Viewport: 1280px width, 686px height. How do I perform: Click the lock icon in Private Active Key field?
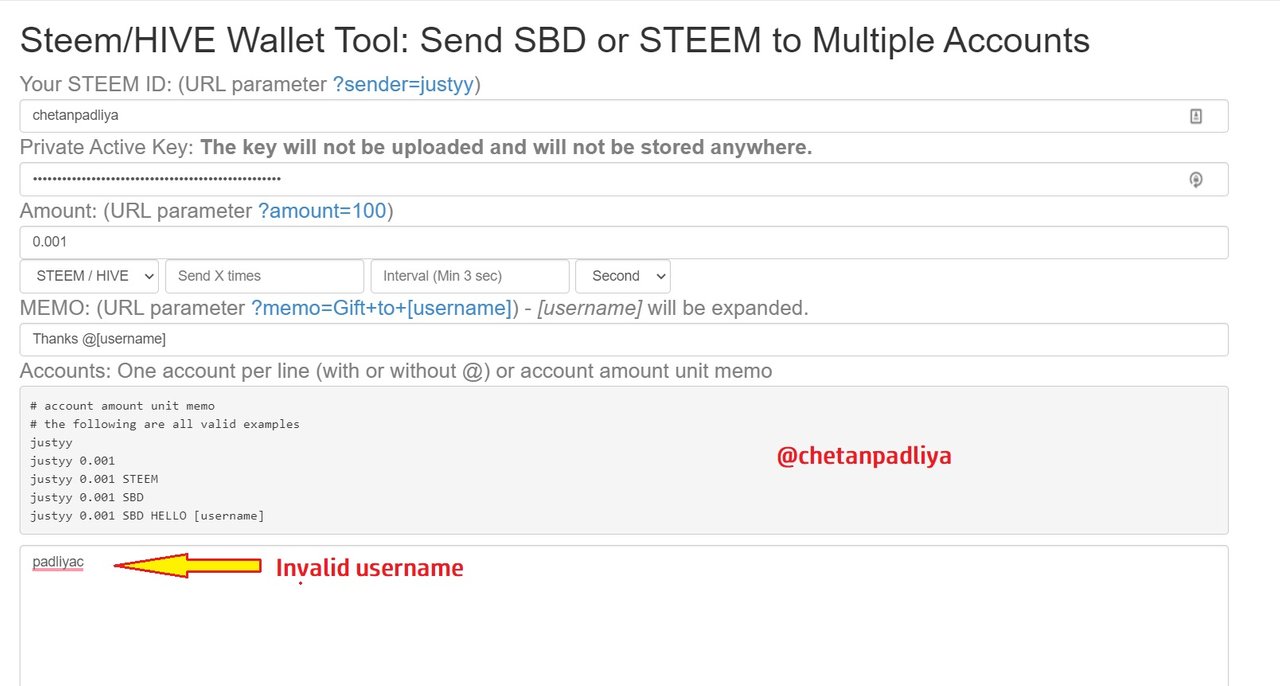click(x=1195, y=180)
